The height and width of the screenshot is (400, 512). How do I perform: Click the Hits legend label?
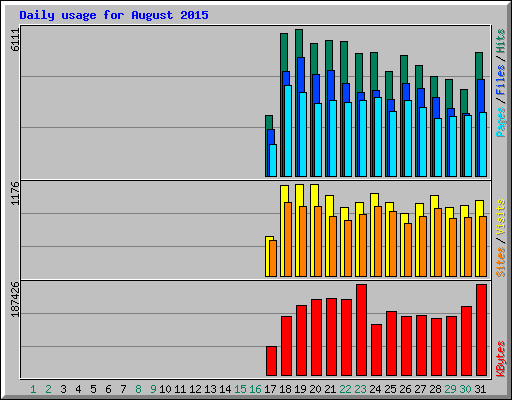click(500, 41)
